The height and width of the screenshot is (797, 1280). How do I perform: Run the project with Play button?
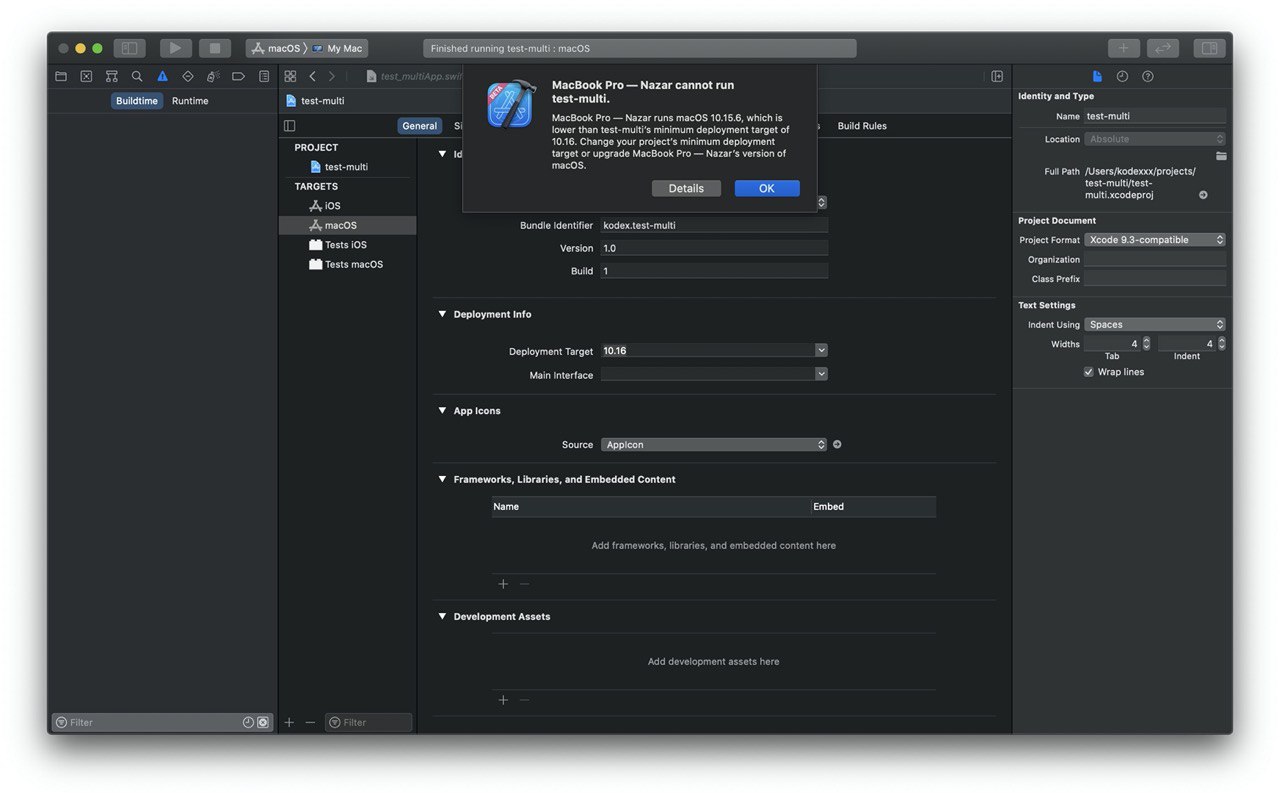[175, 48]
